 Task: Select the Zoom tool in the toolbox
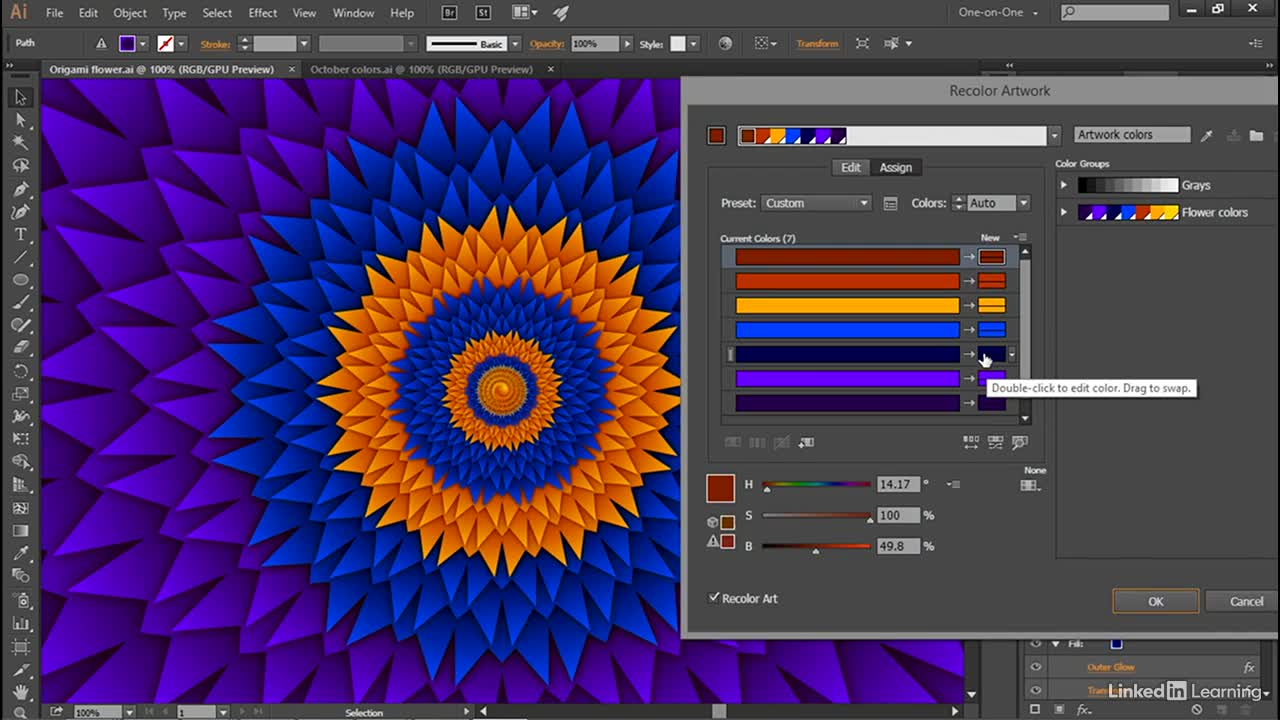[x=20, y=712]
